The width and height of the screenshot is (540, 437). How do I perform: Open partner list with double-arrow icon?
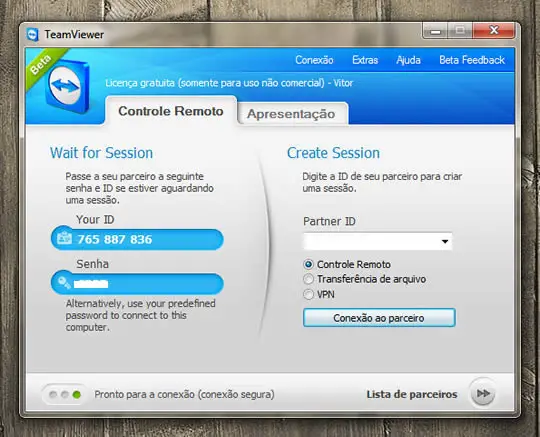click(482, 393)
